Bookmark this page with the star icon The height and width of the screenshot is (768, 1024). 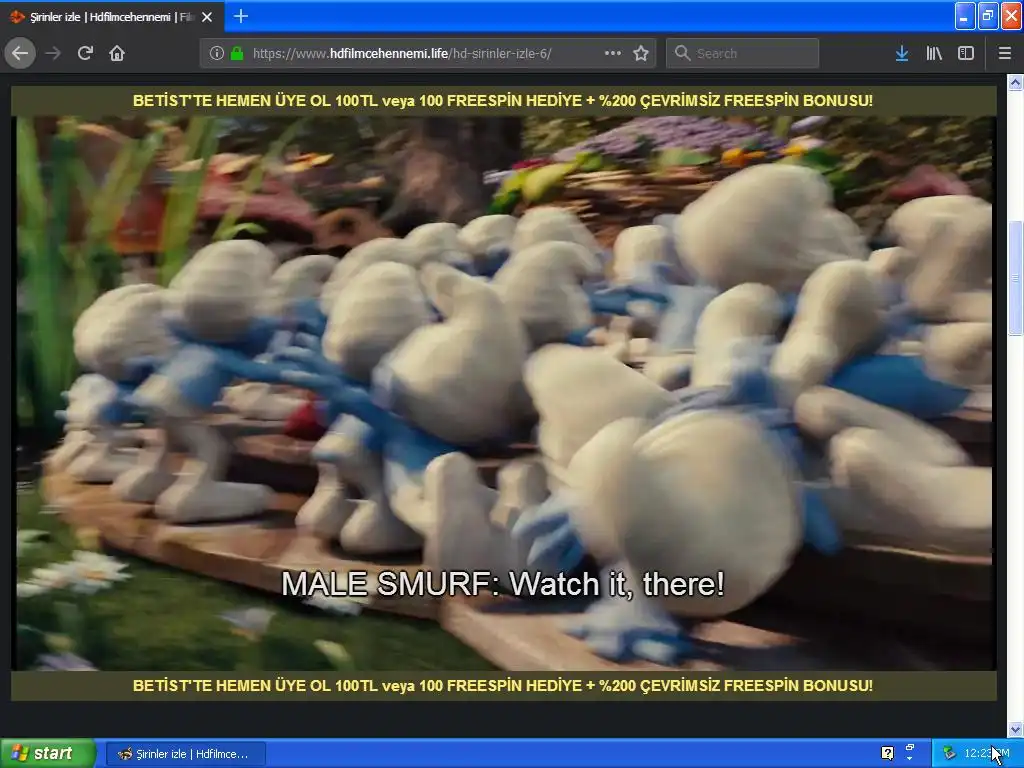coord(641,54)
